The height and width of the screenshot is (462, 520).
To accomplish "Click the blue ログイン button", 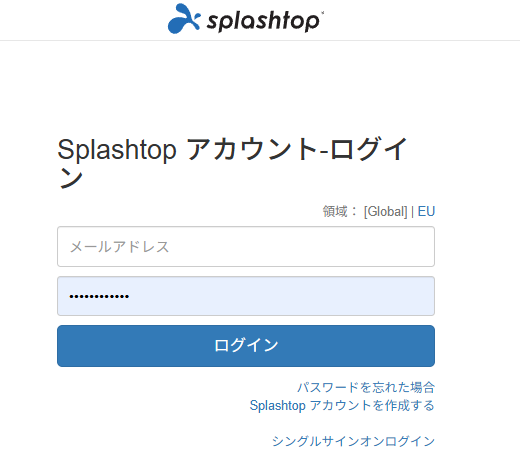I will pos(246,346).
